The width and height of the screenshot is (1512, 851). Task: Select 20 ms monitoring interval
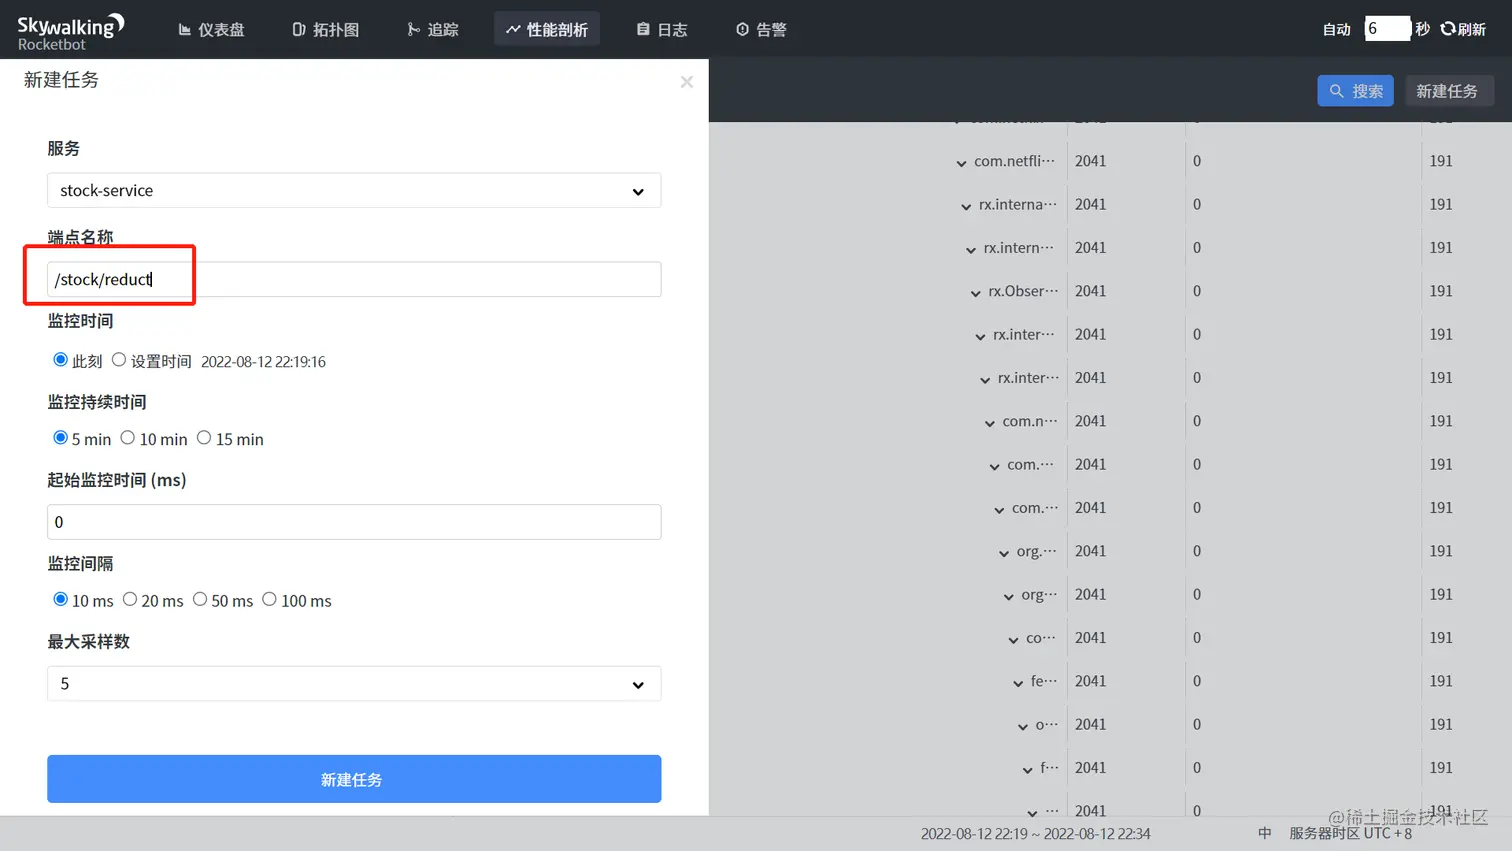pyautogui.click(x=130, y=599)
